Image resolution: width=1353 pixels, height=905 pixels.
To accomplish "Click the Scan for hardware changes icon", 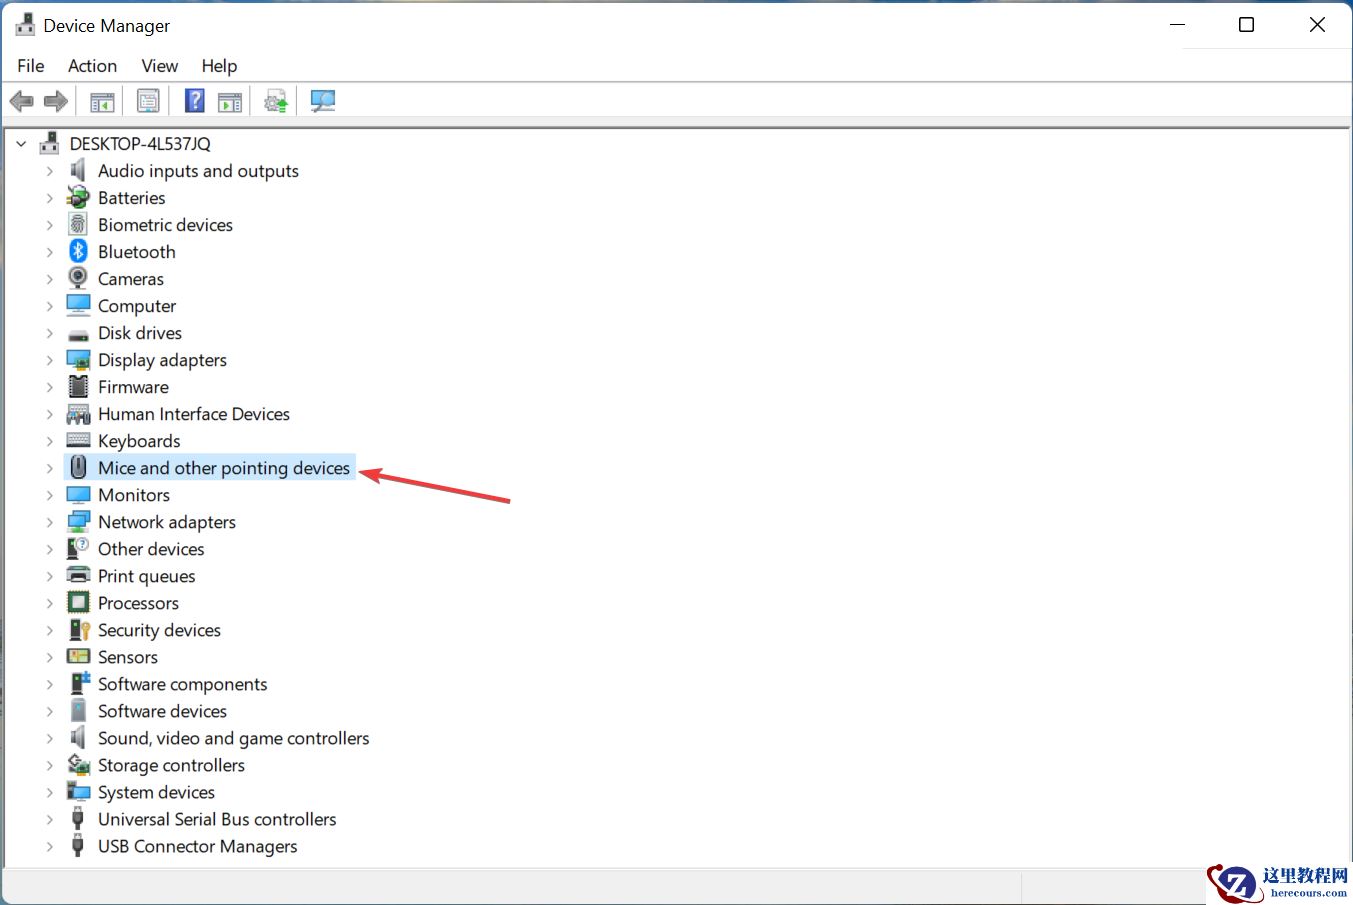I will click(x=322, y=101).
